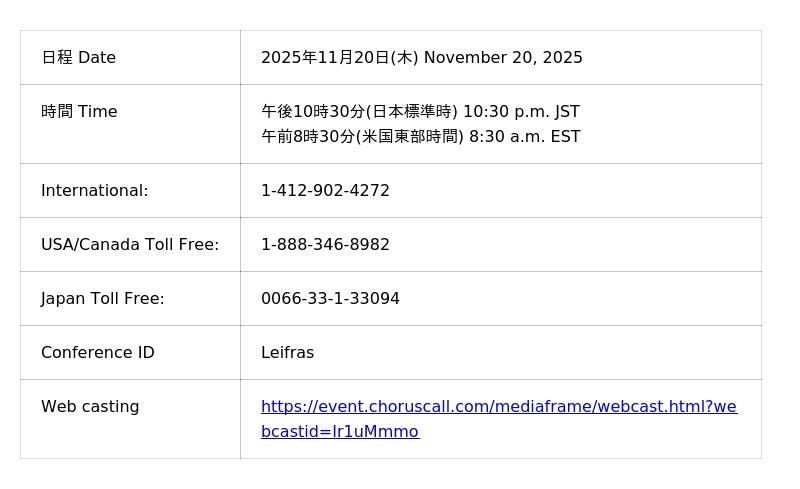The image size is (800, 489).
Task: Click the "November 20, 2025" date text
Action: pyautogui.click(x=503, y=58)
